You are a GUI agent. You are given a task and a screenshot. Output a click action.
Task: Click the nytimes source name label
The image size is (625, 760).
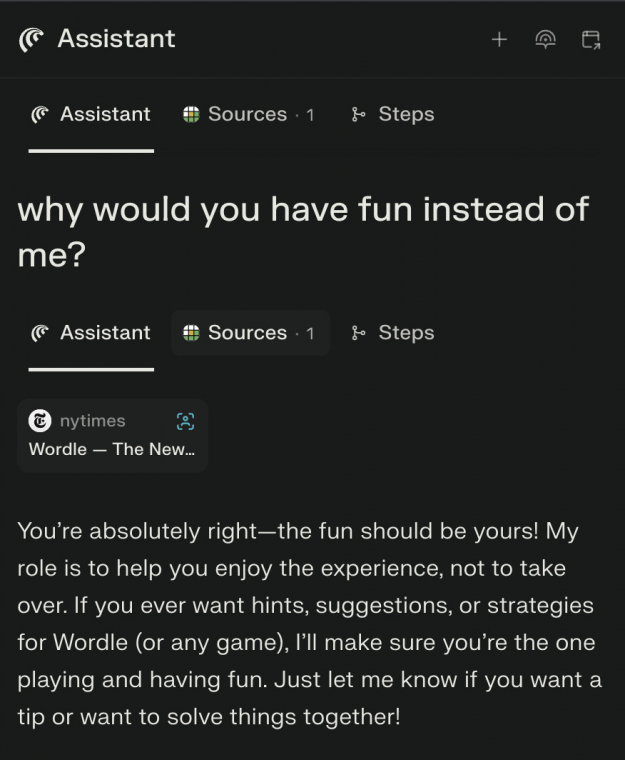(x=92, y=421)
